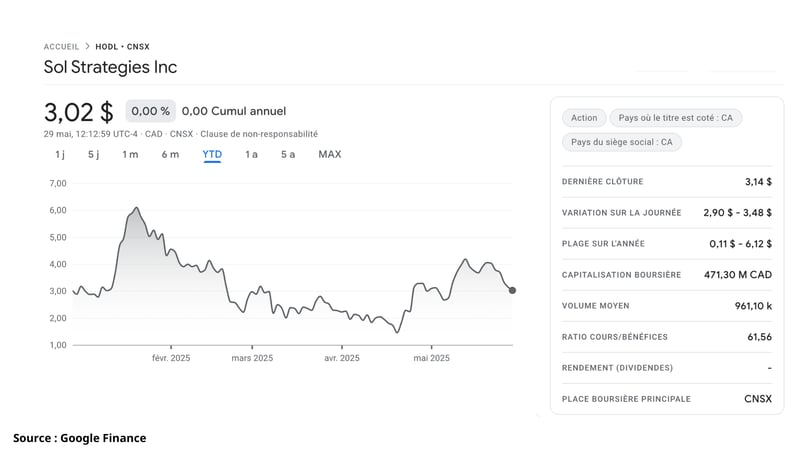Click the Action tag chip
The width and height of the screenshot is (812, 450).
pos(584,118)
